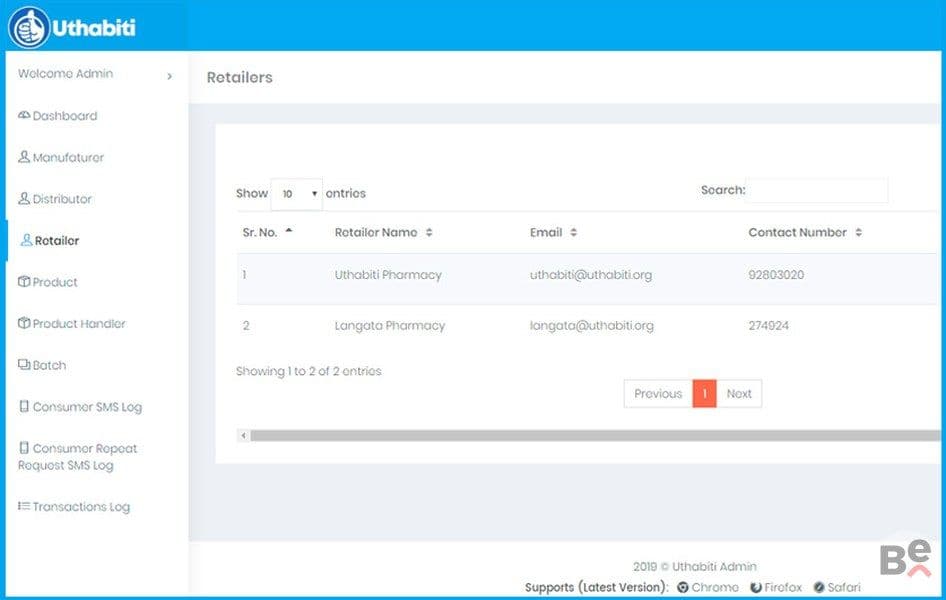The image size is (946, 600).
Task: Open the entries-per-page dropdown showing 10
Action: (x=297, y=194)
